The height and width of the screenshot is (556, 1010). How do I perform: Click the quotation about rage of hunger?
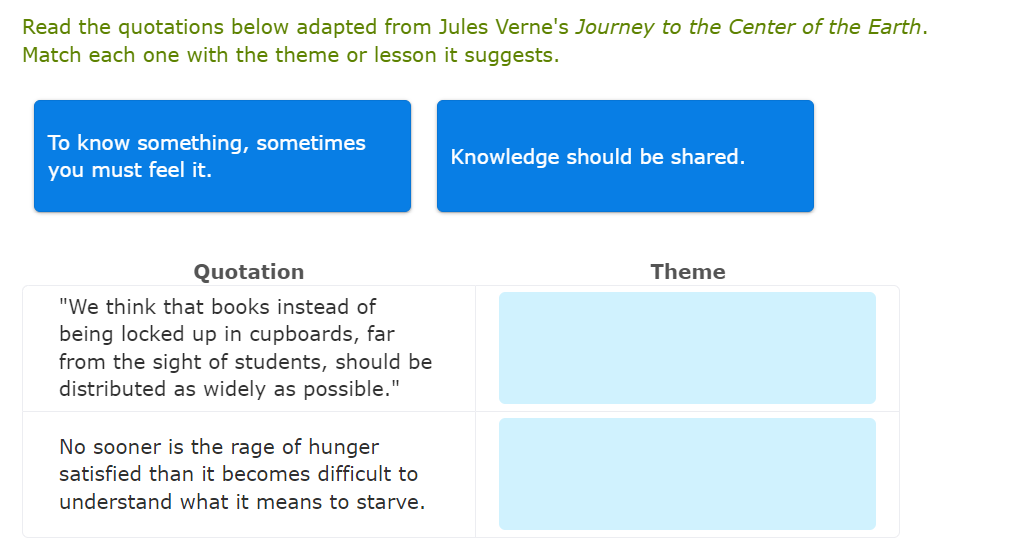241,474
